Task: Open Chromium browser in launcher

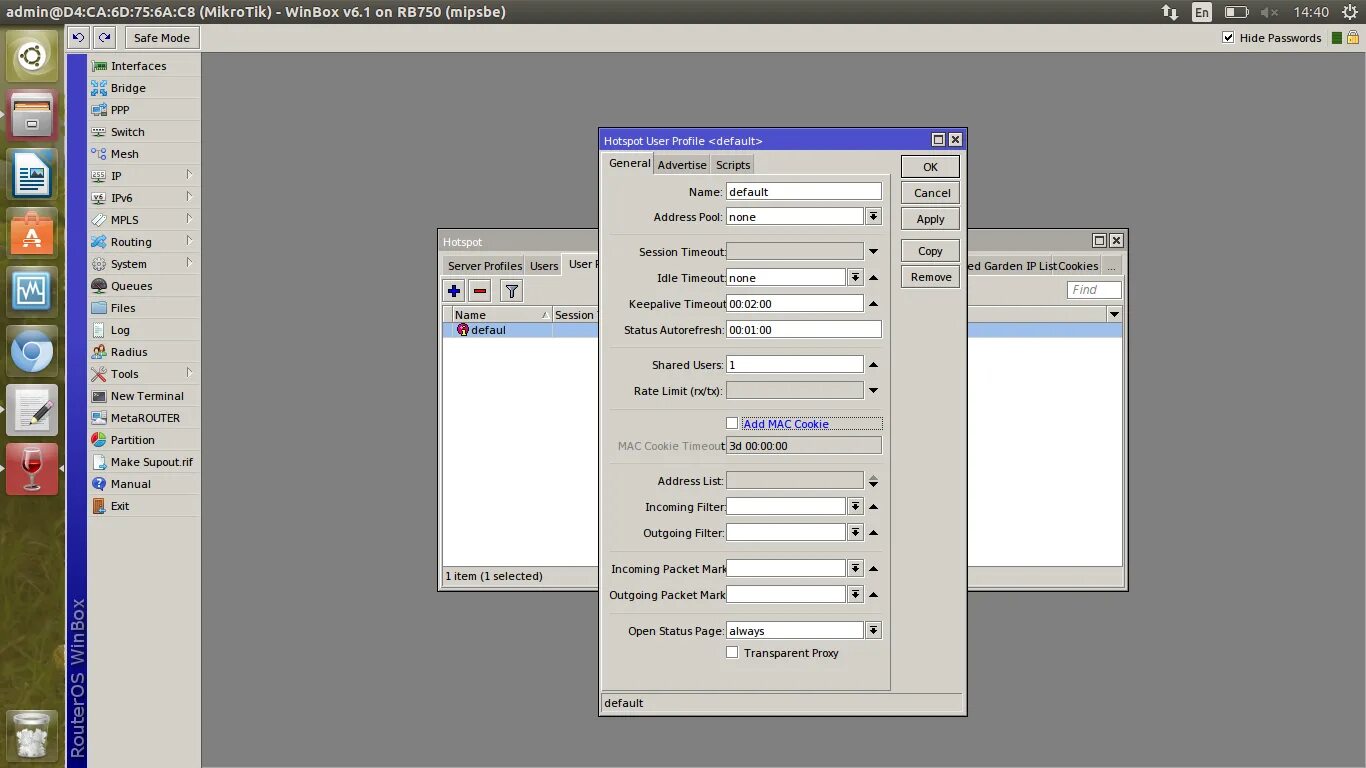Action: [32, 352]
